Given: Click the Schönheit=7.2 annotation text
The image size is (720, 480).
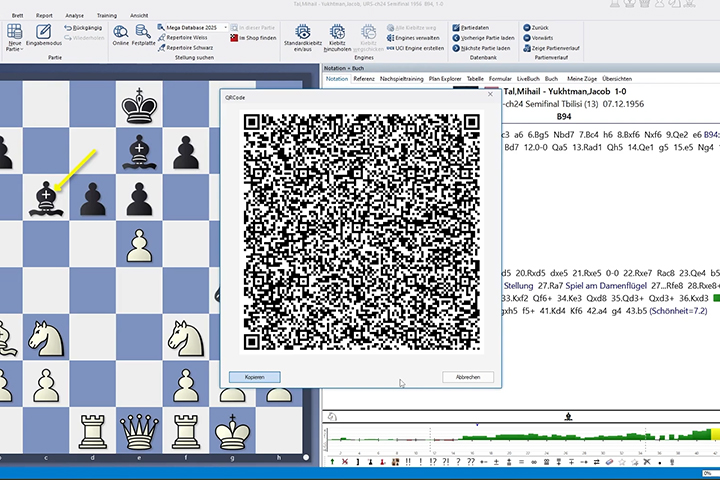Looking at the screenshot, I should (678, 311).
